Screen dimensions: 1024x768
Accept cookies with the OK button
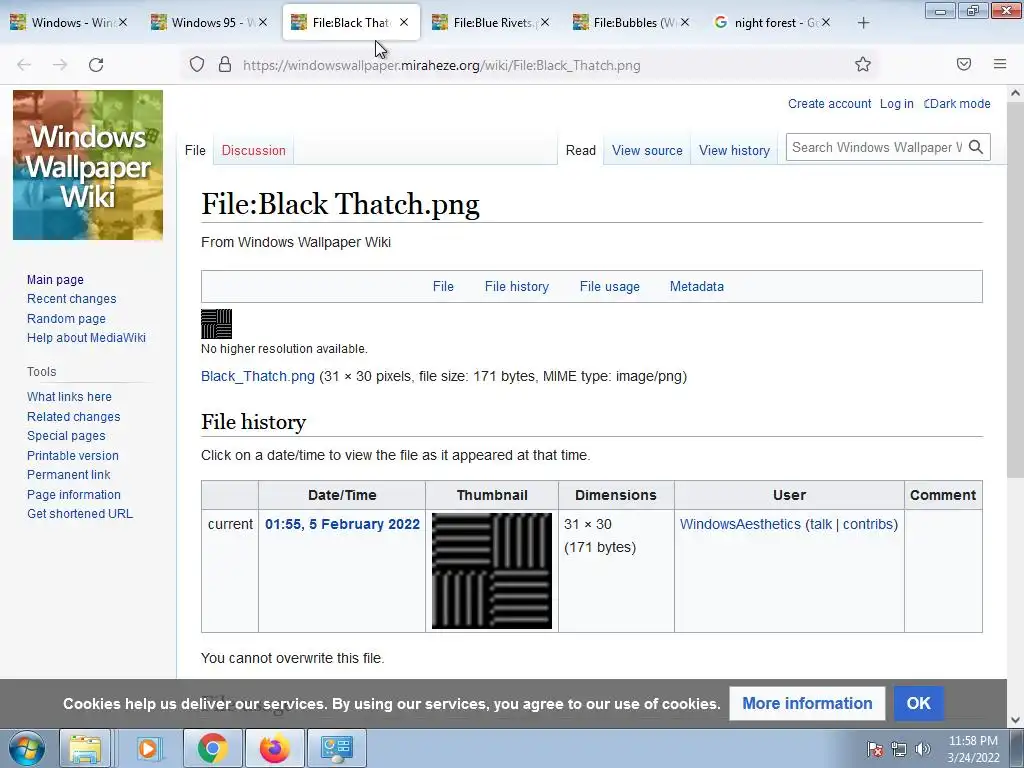(x=918, y=703)
